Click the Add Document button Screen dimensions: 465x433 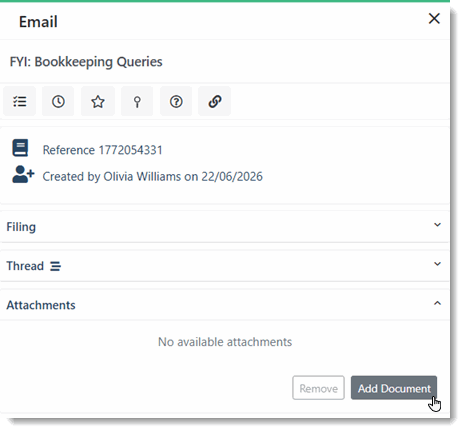point(394,388)
